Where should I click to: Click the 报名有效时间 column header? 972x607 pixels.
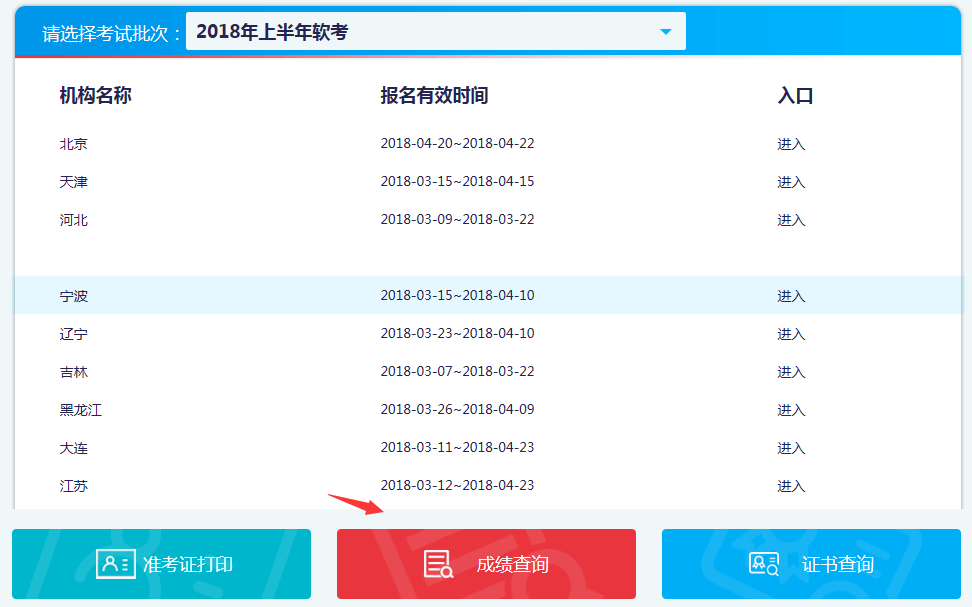[x=435, y=95]
